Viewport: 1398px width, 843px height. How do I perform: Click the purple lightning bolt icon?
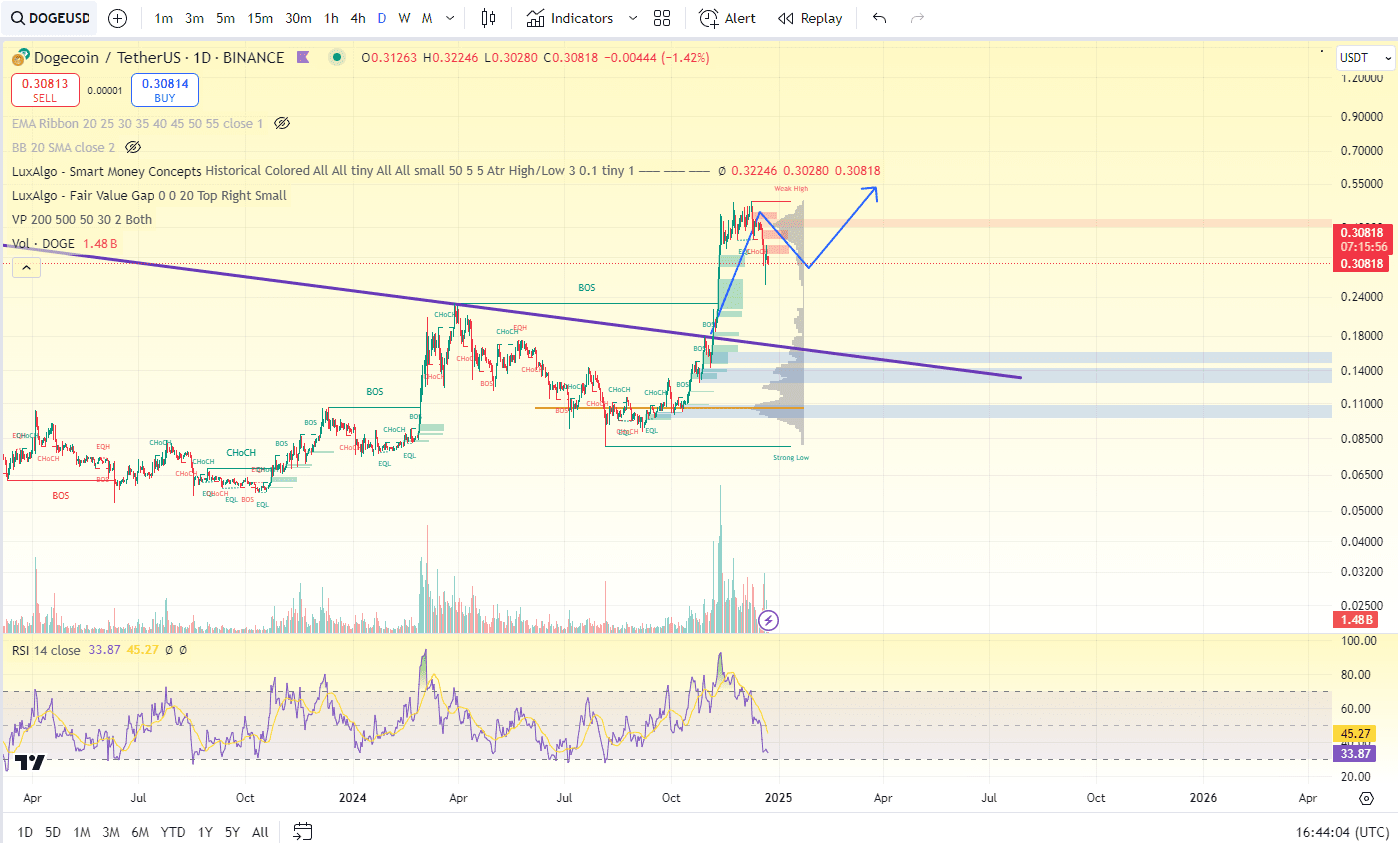point(768,621)
